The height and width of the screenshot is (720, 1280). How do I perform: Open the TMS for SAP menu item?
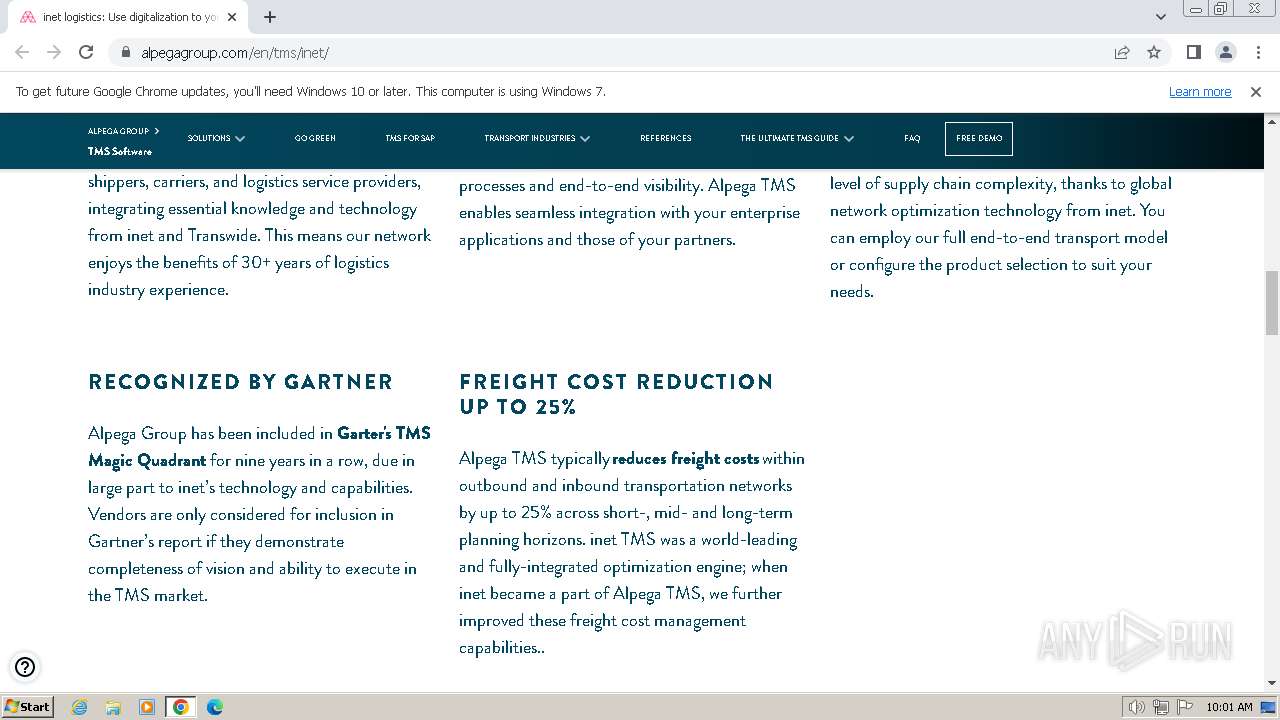[x=410, y=138]
